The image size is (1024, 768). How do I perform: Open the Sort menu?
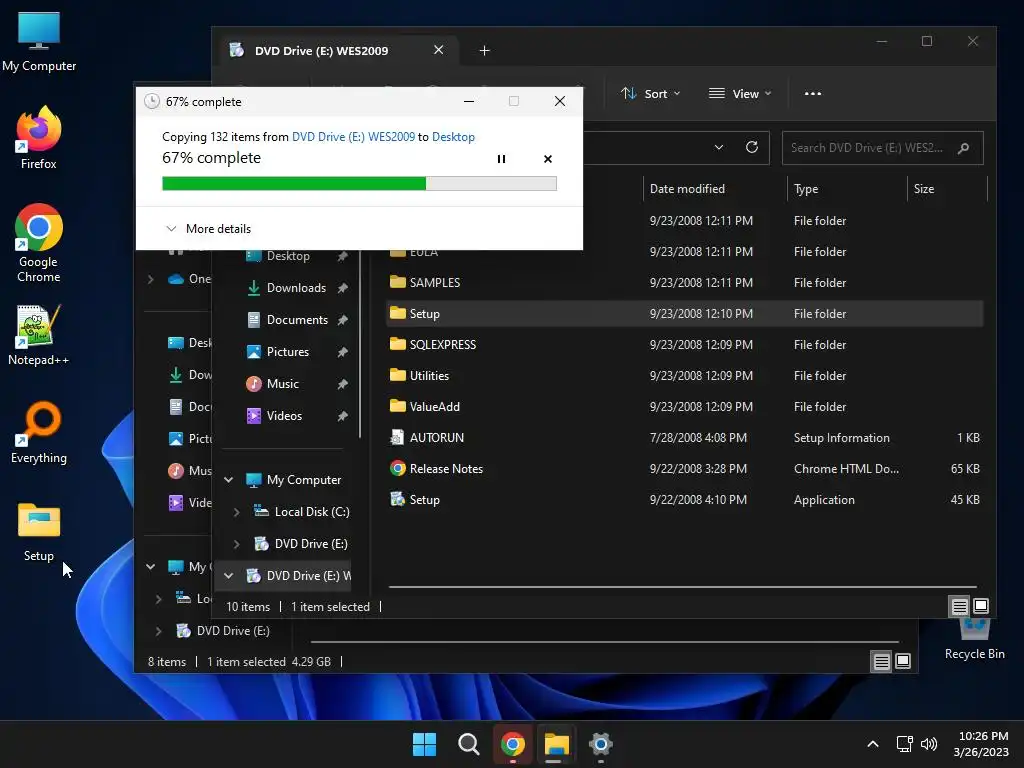[x=650, y=93]
